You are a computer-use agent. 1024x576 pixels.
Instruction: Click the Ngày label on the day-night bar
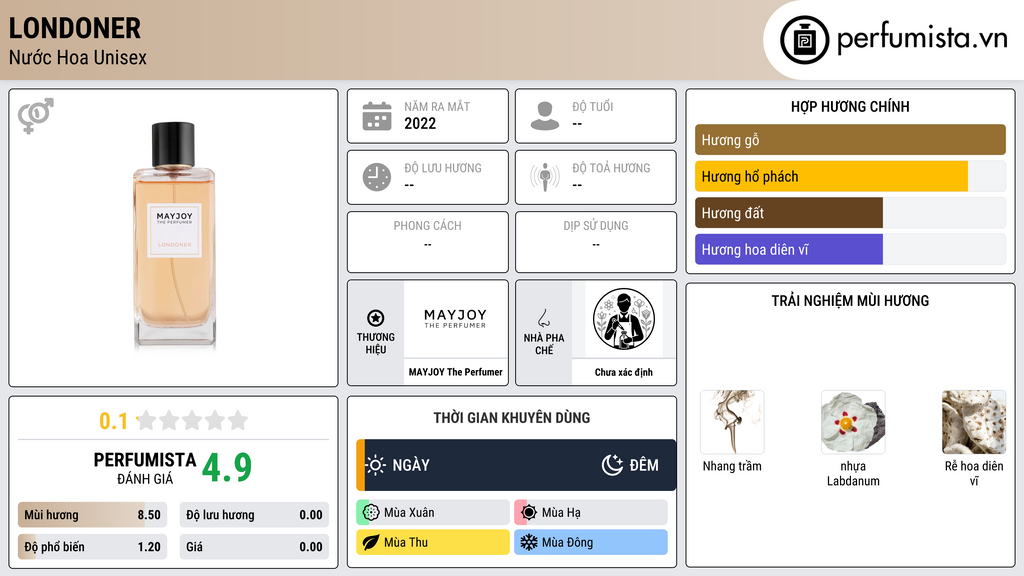(411, 465)
